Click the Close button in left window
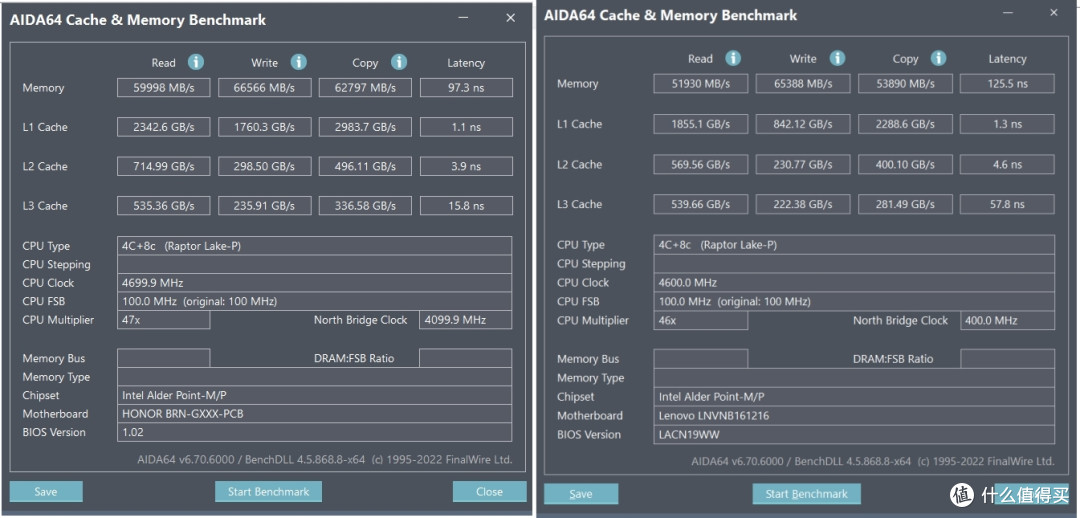Viewport: 1080px width, 518px height. coord(489,492)
